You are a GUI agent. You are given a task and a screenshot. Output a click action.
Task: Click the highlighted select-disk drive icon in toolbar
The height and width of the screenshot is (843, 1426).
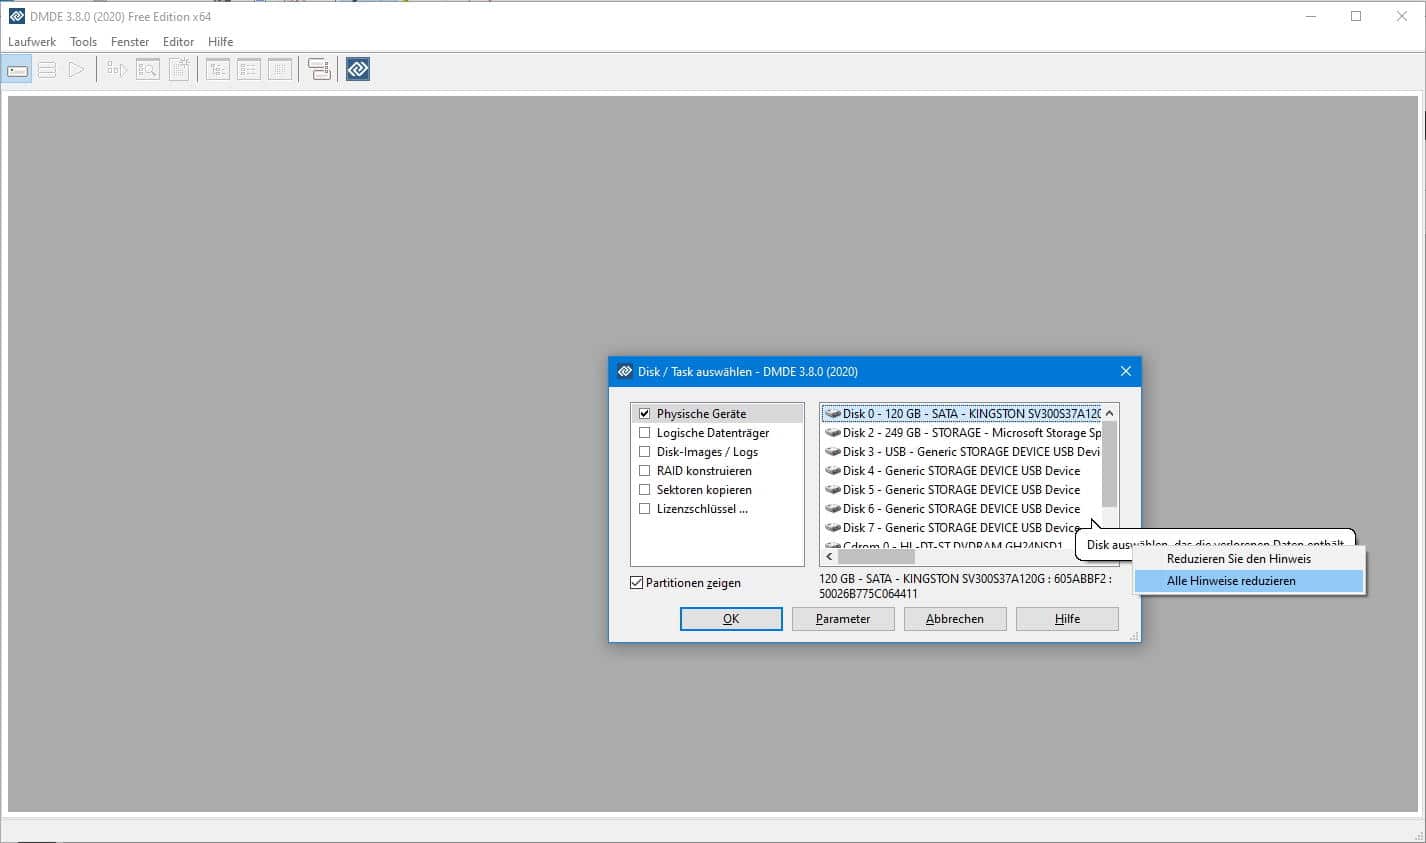pyautogui.click(x=17, y=69)
